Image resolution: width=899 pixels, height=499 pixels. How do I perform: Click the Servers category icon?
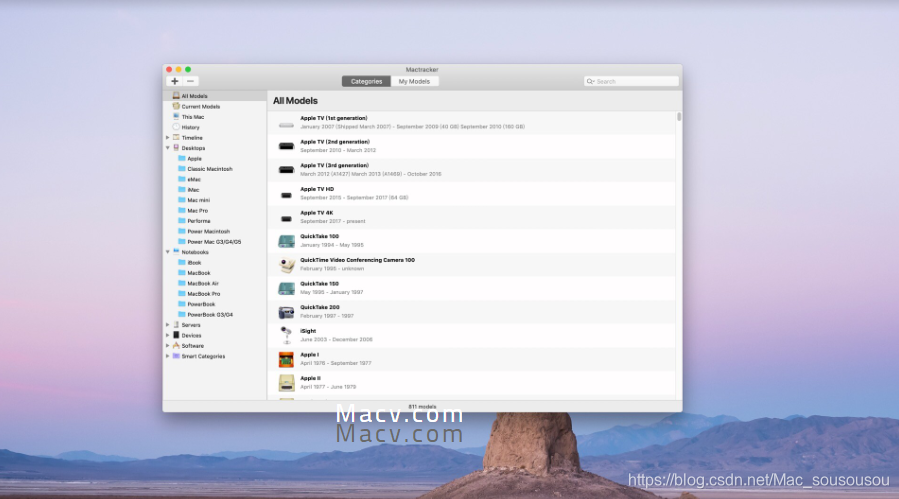point(176,325)
